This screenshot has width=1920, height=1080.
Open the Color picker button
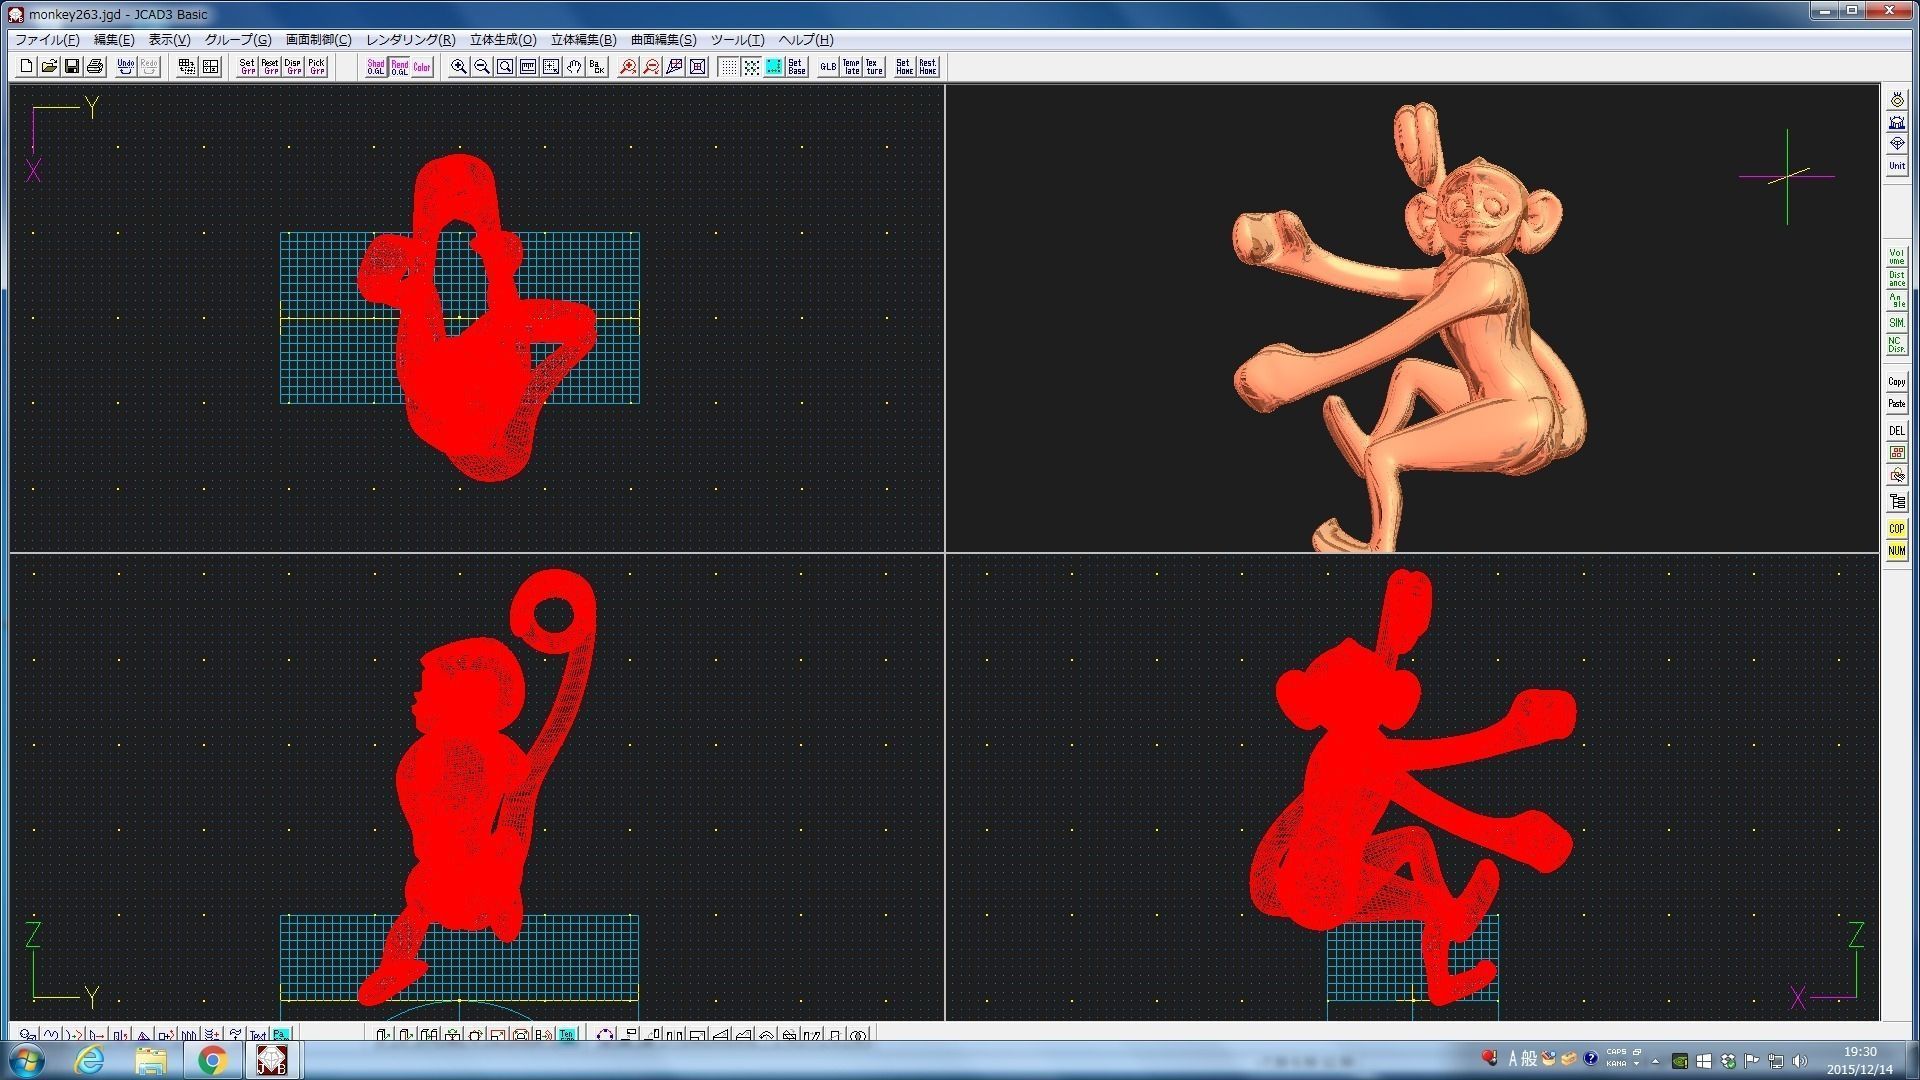422,67
